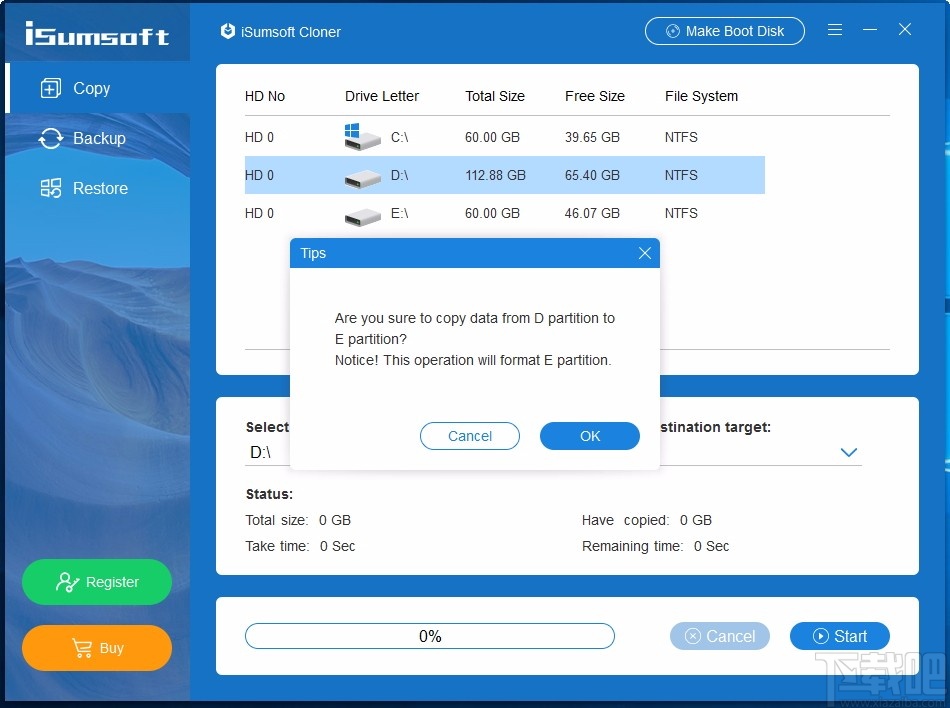950x708 pixels.
Task: Expand the destination target dropdown
Action: 848,452
